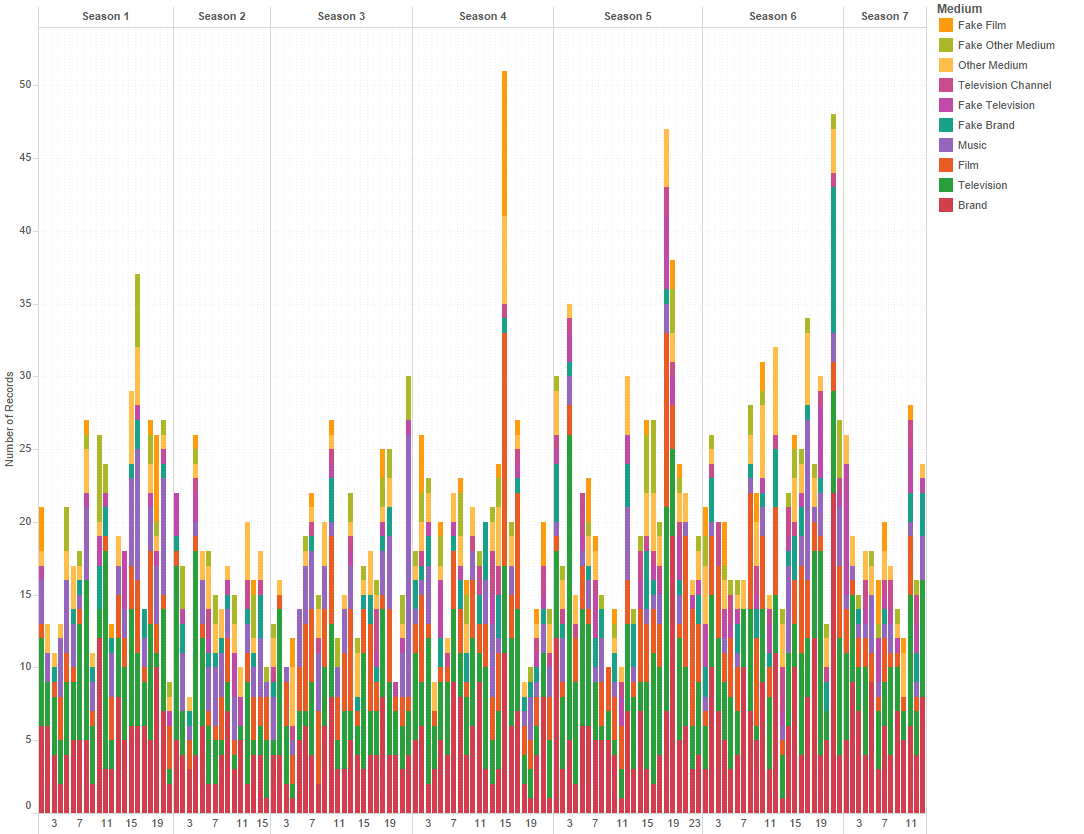Click the 'Fake Television' legend label
This screenshot has height=834, width=1084.
pos(996,105)
